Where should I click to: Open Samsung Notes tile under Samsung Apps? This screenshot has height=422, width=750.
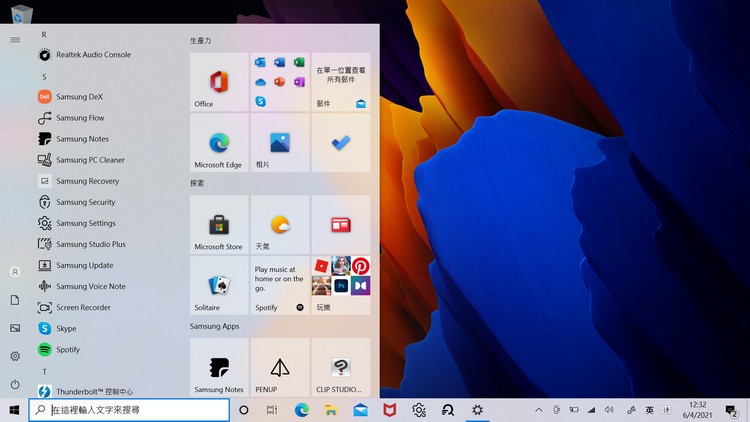pos(219,367)
